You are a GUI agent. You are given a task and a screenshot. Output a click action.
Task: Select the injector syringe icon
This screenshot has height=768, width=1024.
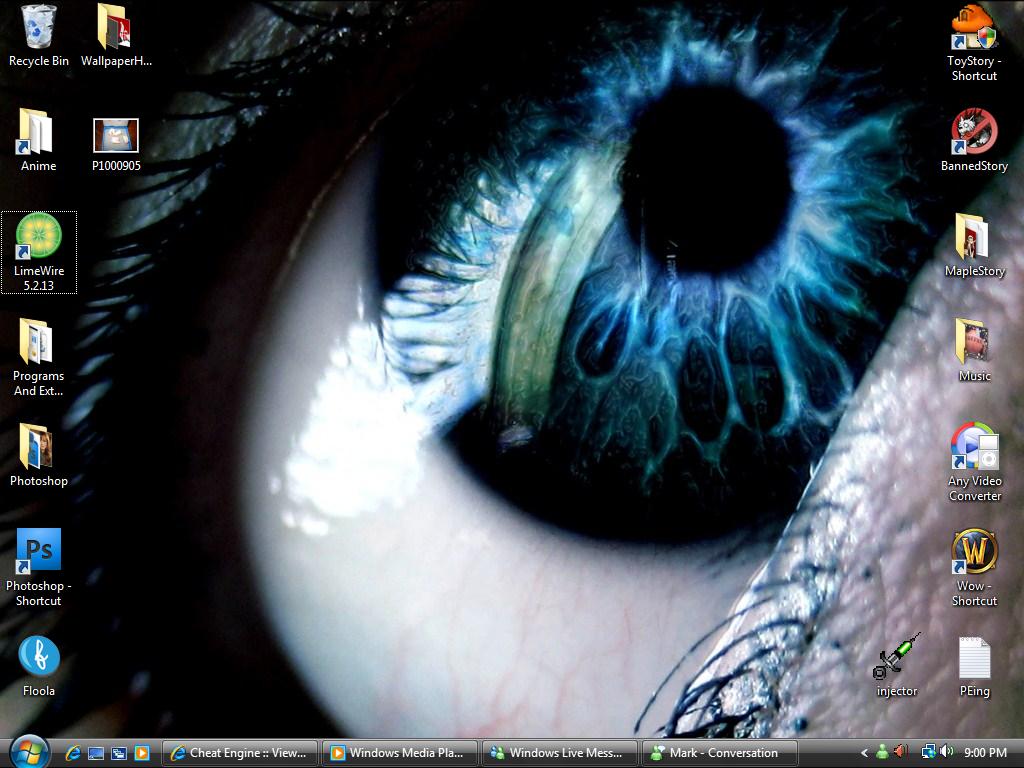click(897, 656)
